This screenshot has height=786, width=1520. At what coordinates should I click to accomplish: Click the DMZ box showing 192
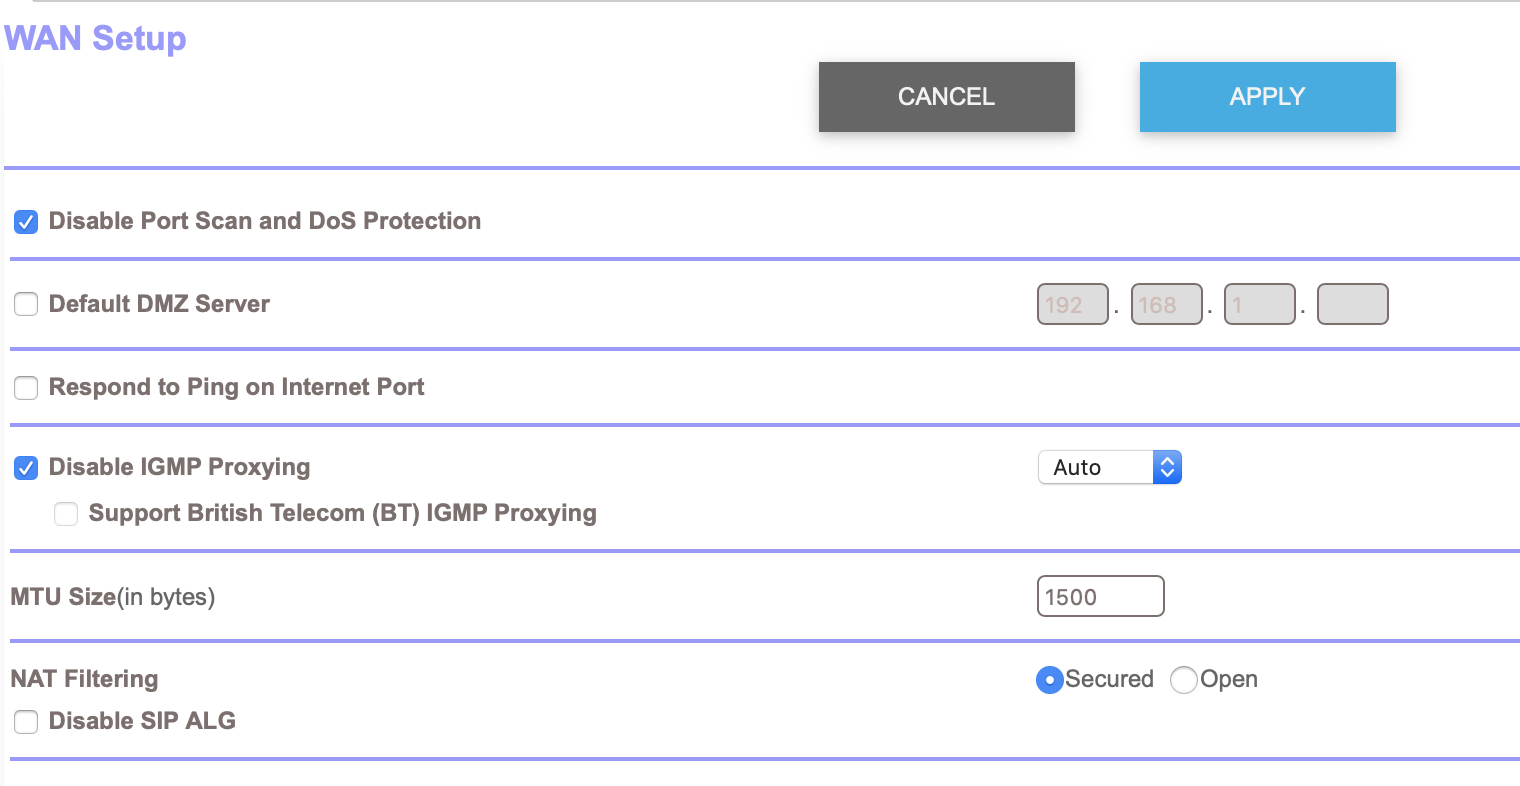(x=1072, y=304)
